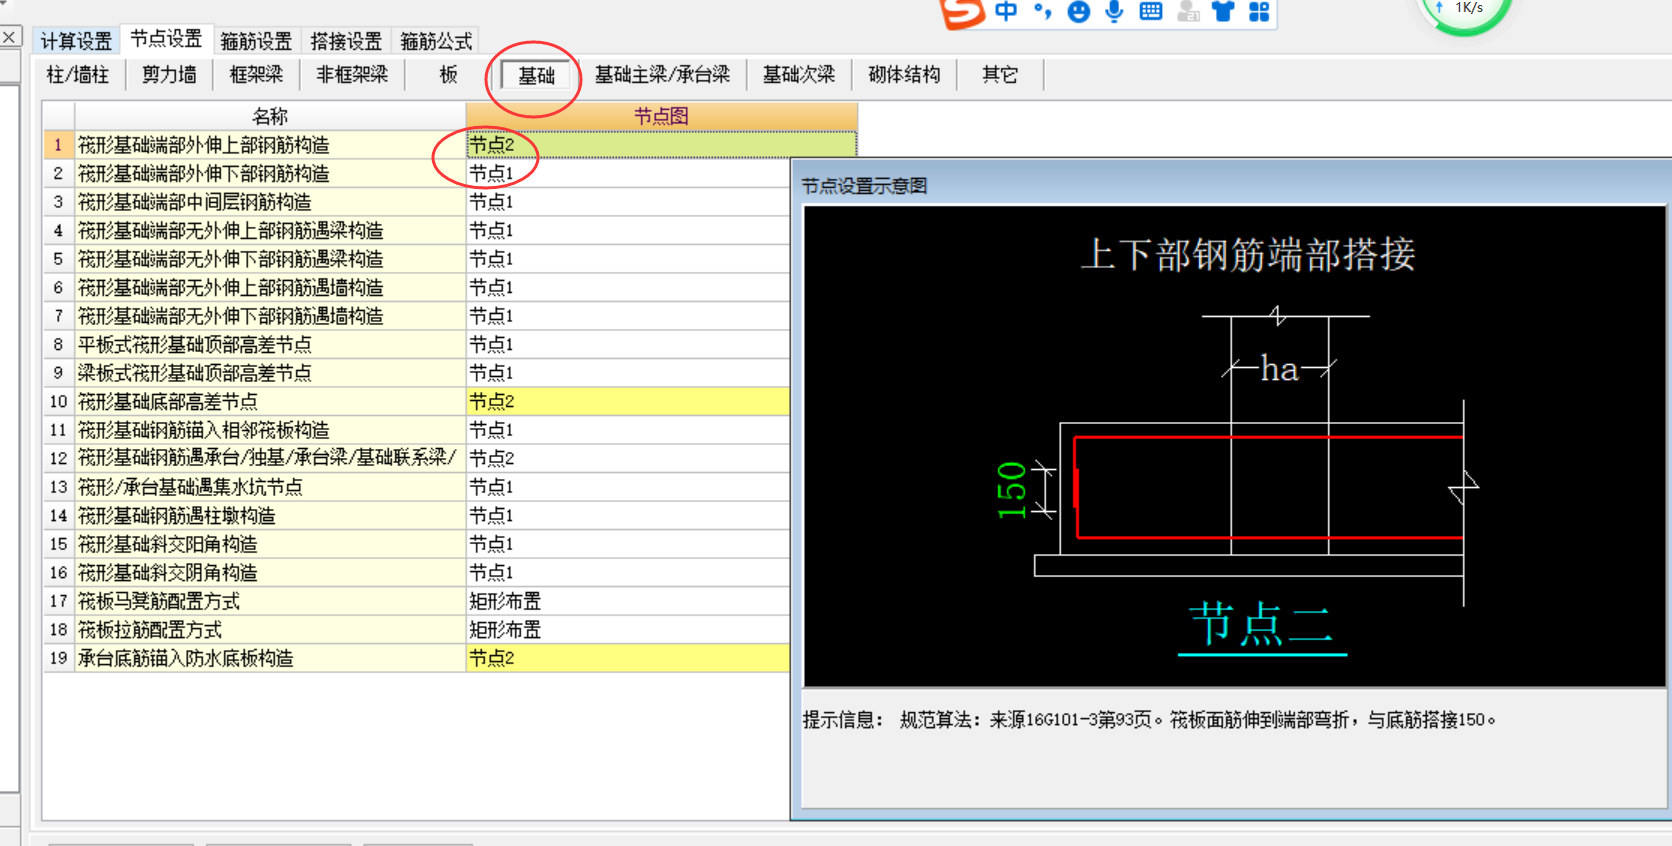Open highlighted 节点2 cell in row 10
The height and width of the screenshot is (846, 1672).
(x=628, y=401)
